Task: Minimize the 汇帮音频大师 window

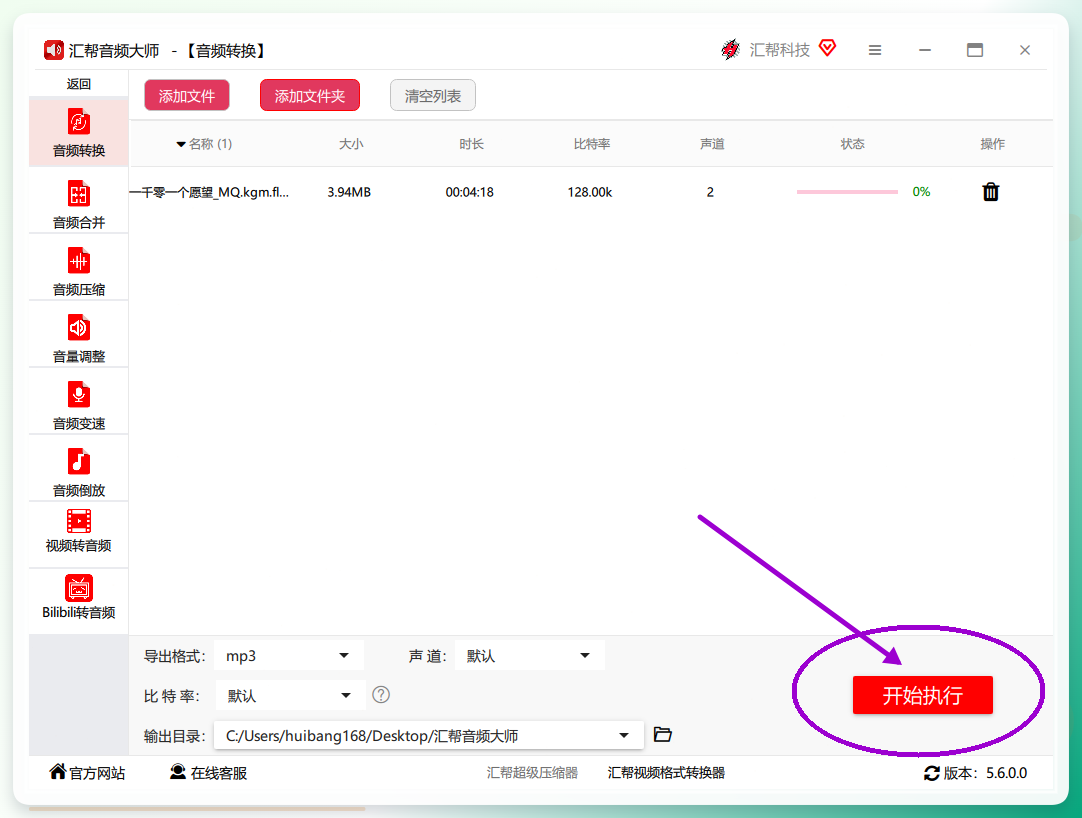Action: click(x=925, y=50)
